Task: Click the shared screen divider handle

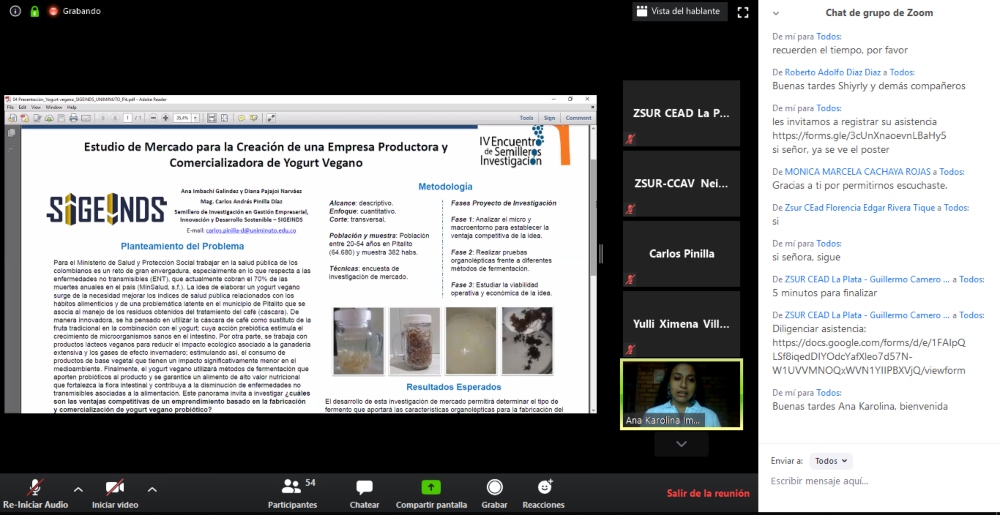Action: 601,254
